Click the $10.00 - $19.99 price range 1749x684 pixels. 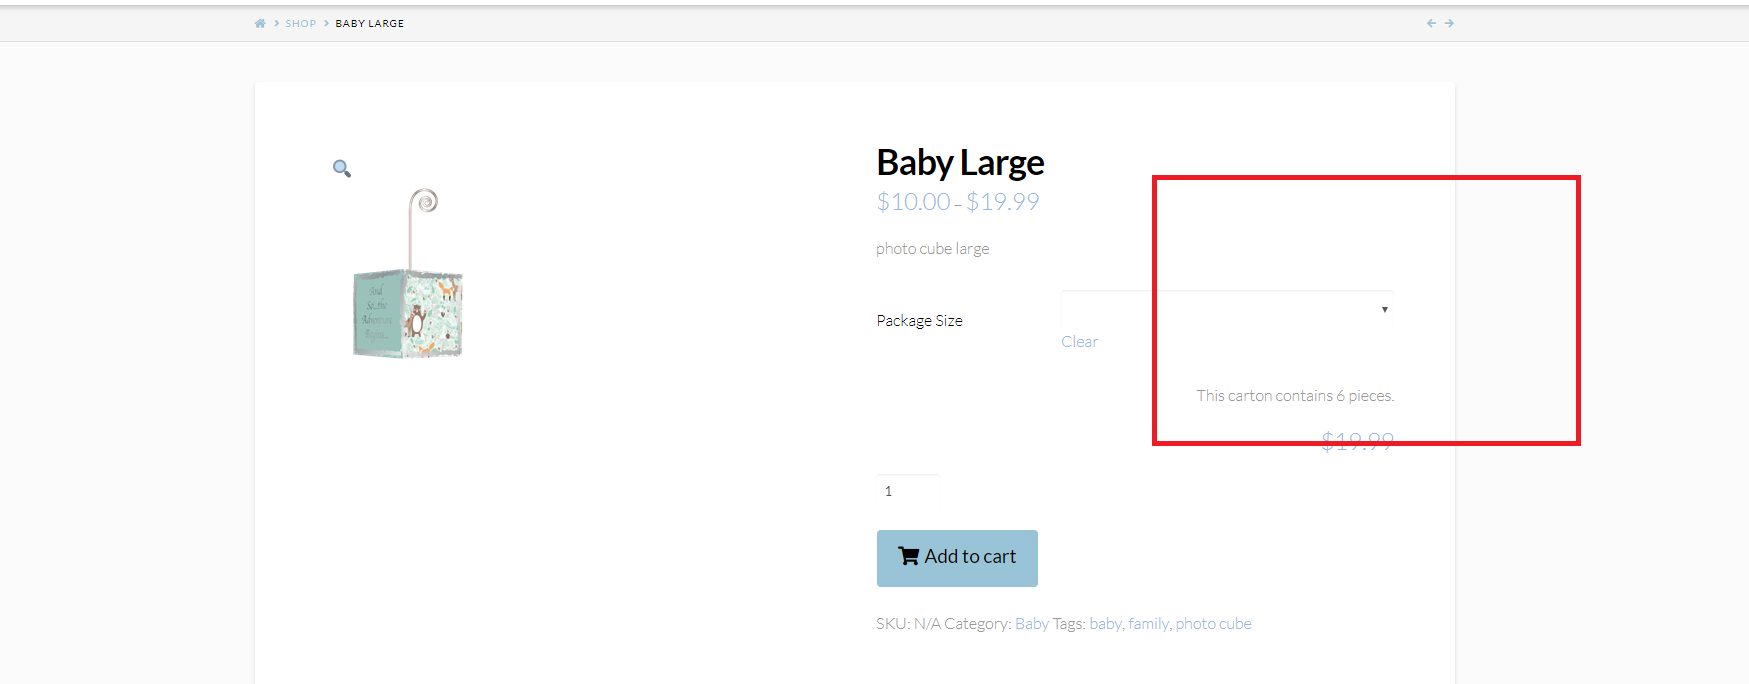click(x=957, y=202)
